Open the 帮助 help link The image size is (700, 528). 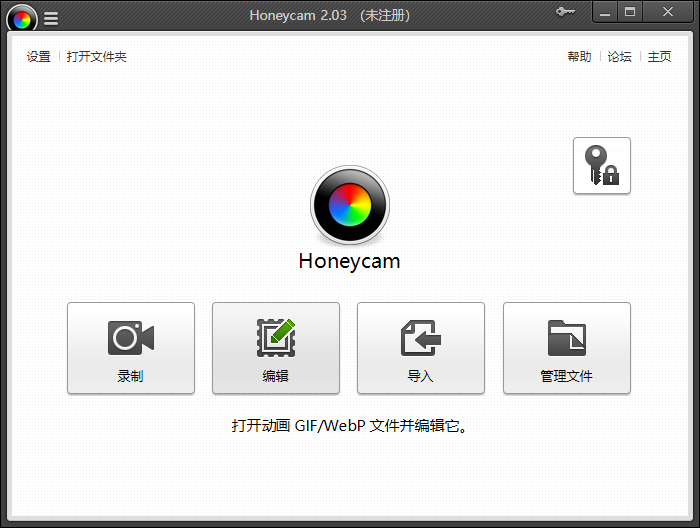tap(579, 57)
